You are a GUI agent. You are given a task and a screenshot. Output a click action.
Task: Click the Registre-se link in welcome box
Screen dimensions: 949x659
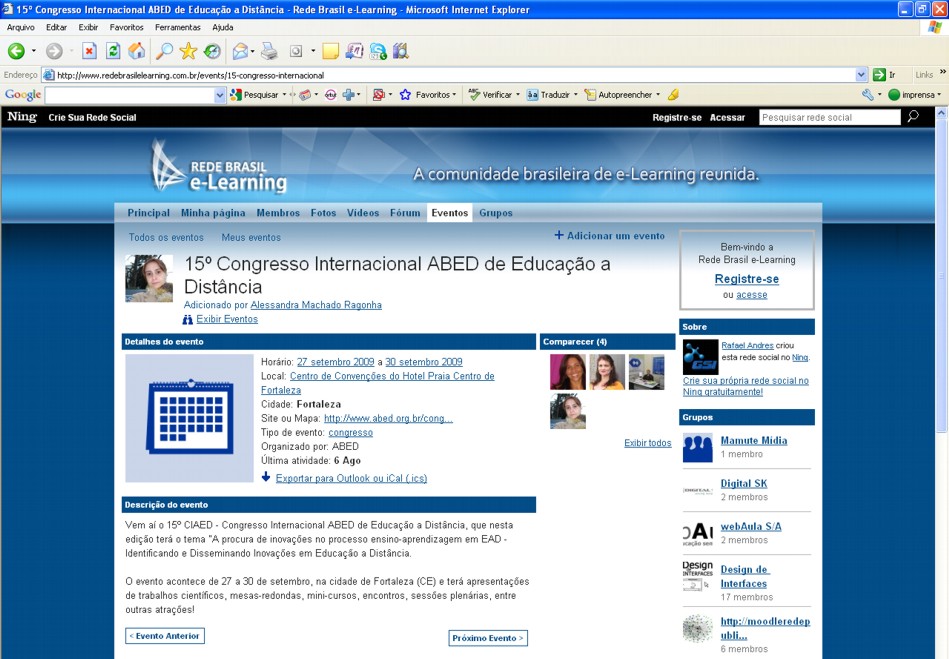pyautogui.click(x=746, y=279)
